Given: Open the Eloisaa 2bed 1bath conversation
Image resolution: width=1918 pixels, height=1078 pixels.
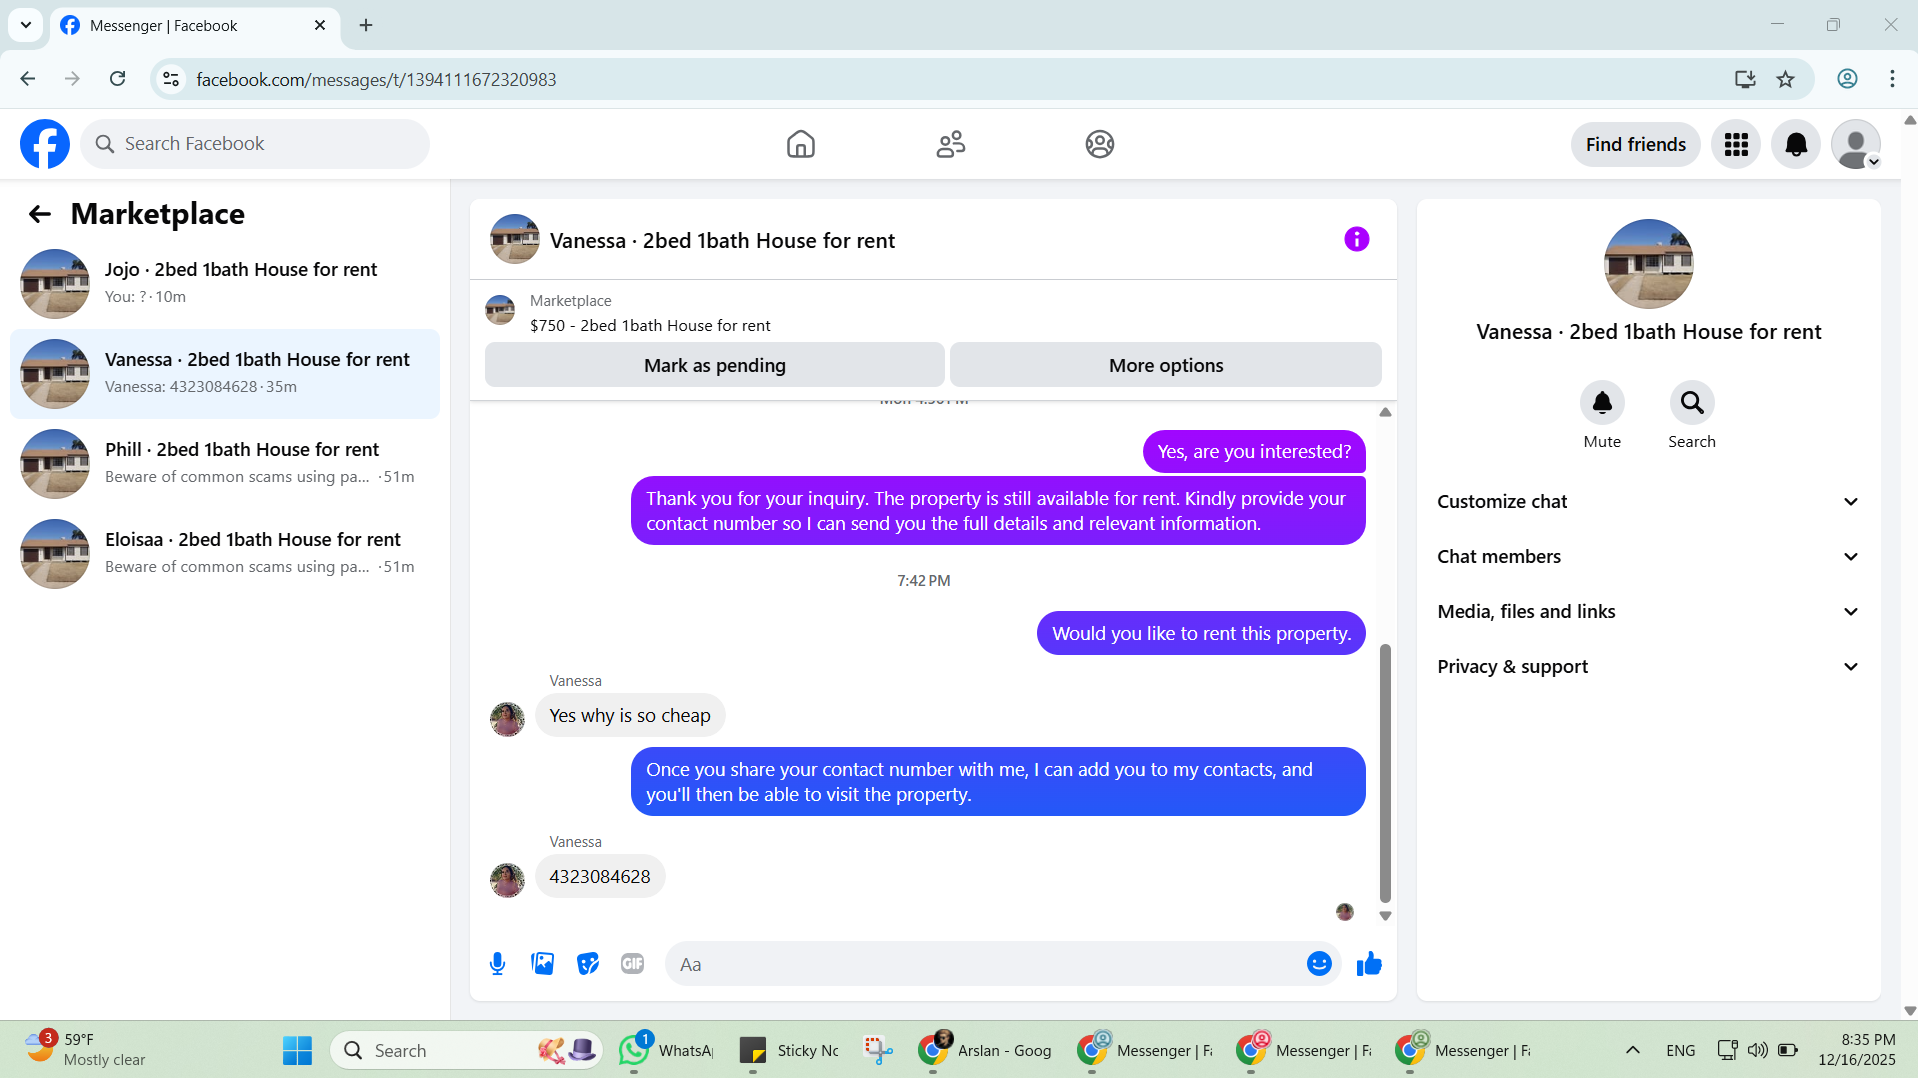Looking at the screenshot, I should pyautogui.click(x=225, y=554).
